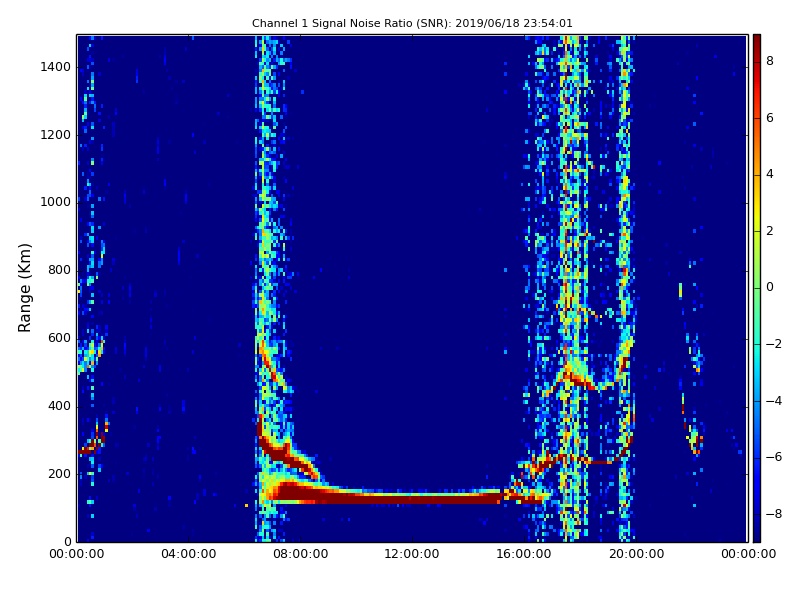Select the 1200 range tick label
Image resolution: width=800 pixels, height=600 pixels.
tap(56, 135)
